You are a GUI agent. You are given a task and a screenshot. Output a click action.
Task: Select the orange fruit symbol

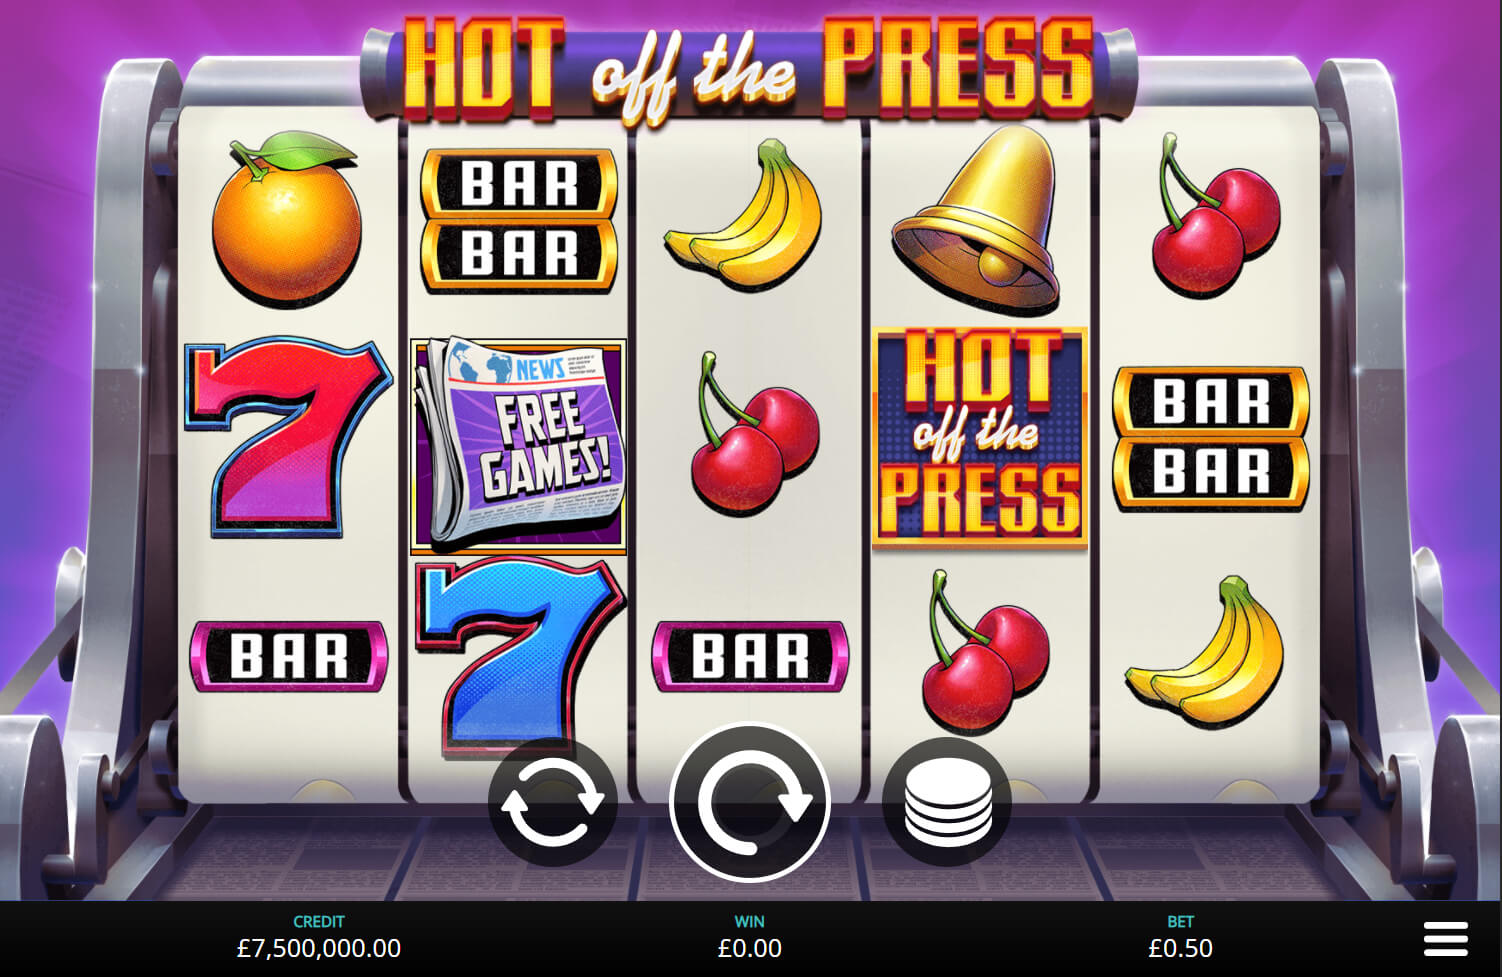[x=286, y=217]
